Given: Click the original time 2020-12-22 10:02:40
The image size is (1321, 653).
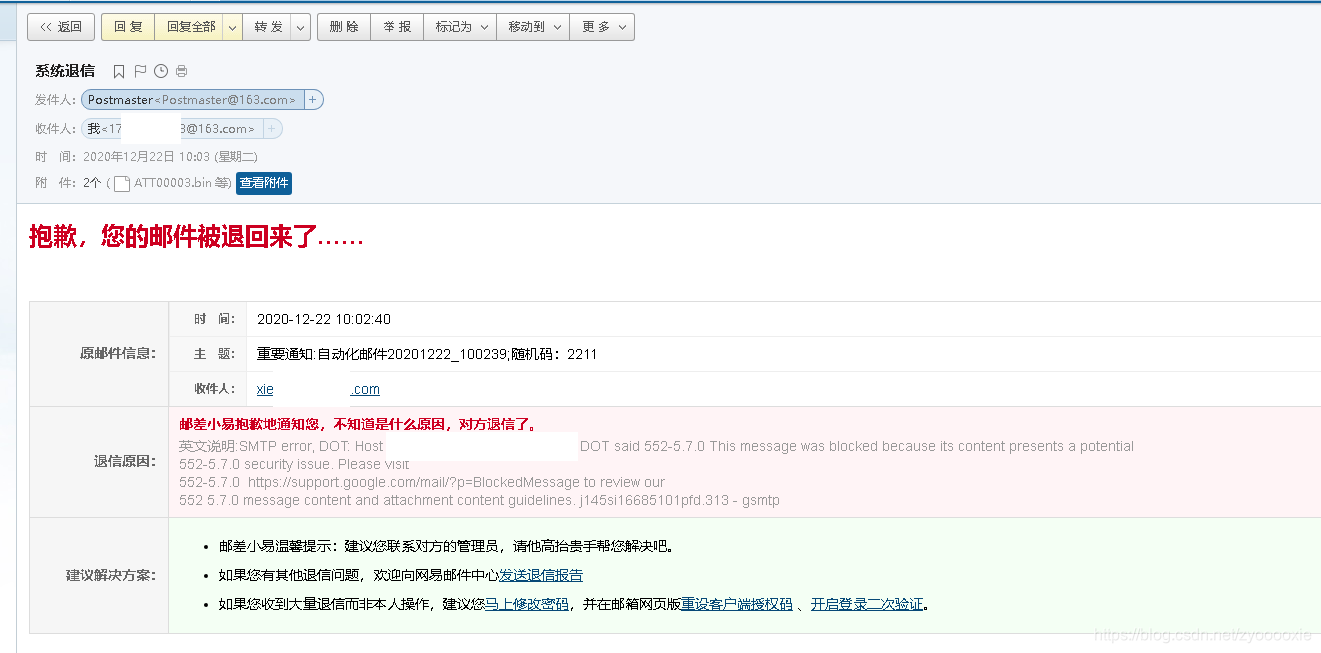Looking at the screenshot, I should point(324,319).
